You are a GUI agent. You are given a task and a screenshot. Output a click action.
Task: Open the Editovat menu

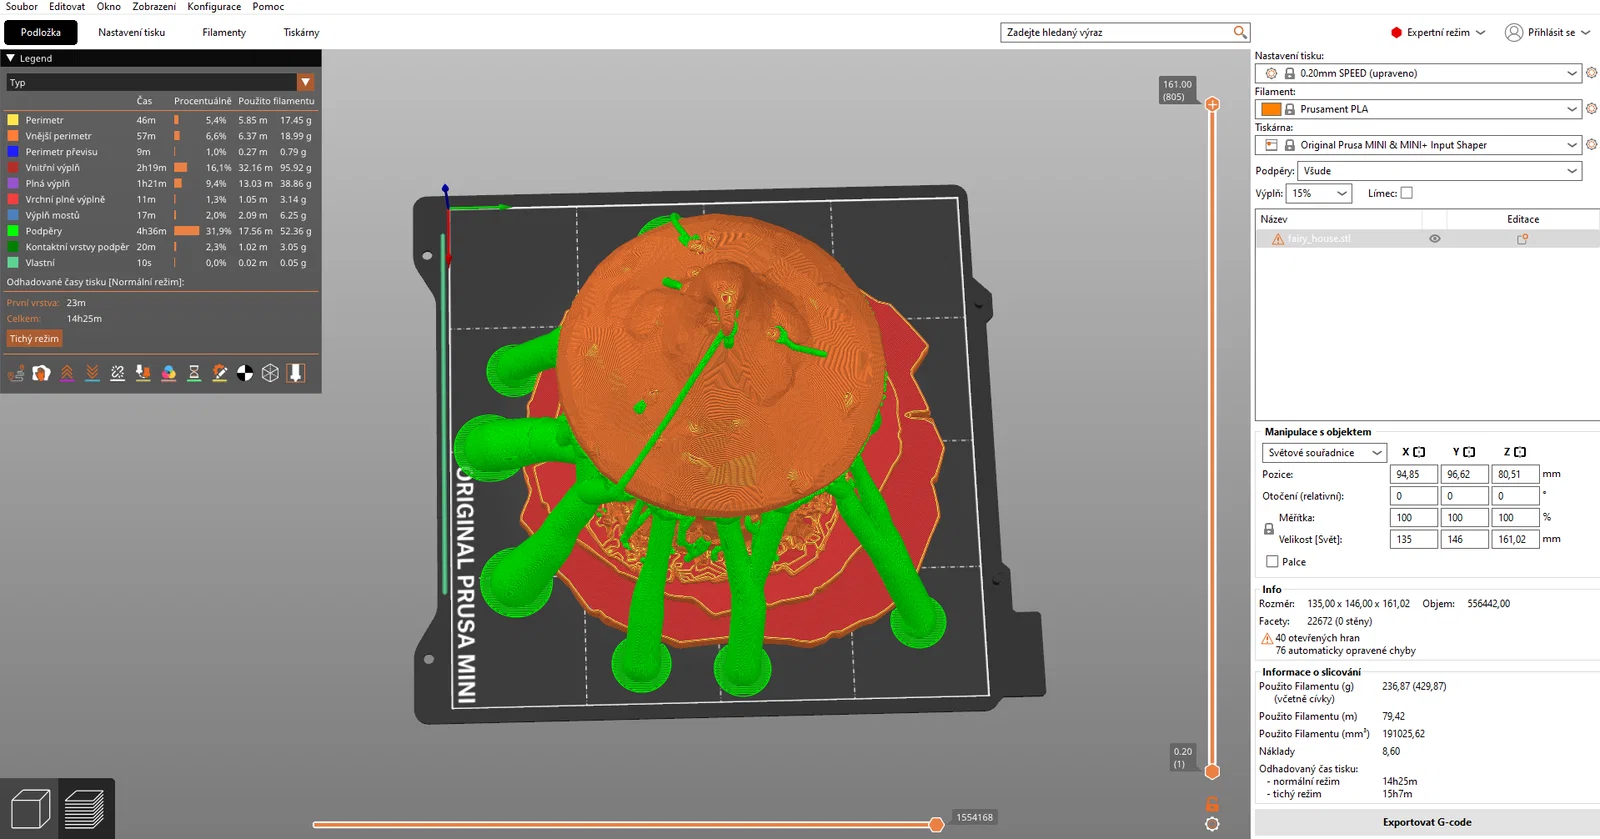(x=67, y=7)
